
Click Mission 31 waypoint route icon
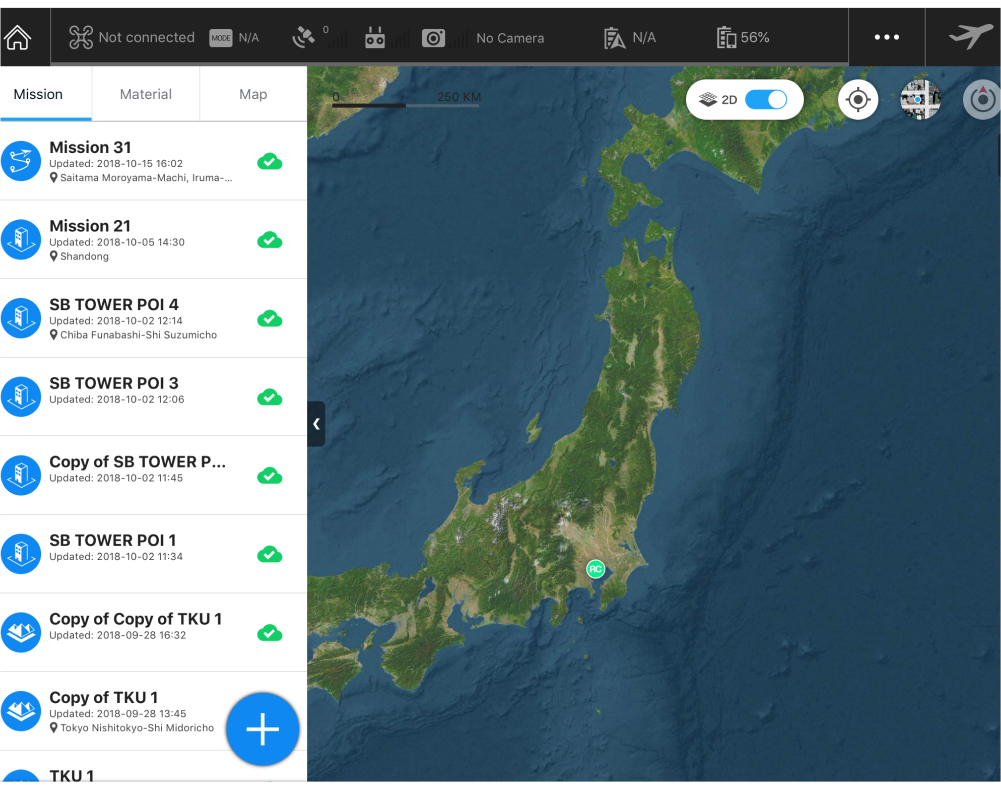point(21,161)
